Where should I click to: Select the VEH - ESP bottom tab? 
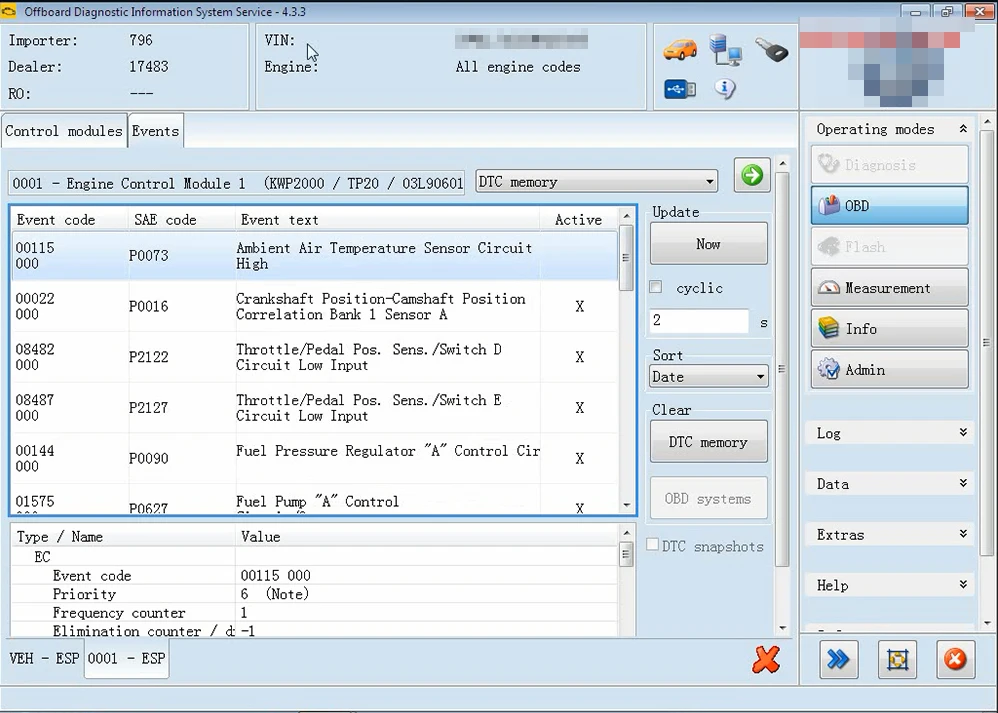click(x=44, y=658)
